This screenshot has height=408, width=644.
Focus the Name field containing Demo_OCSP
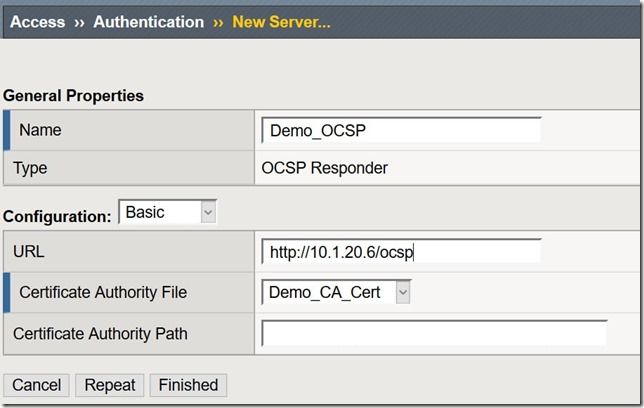click(x=401, y=130)
